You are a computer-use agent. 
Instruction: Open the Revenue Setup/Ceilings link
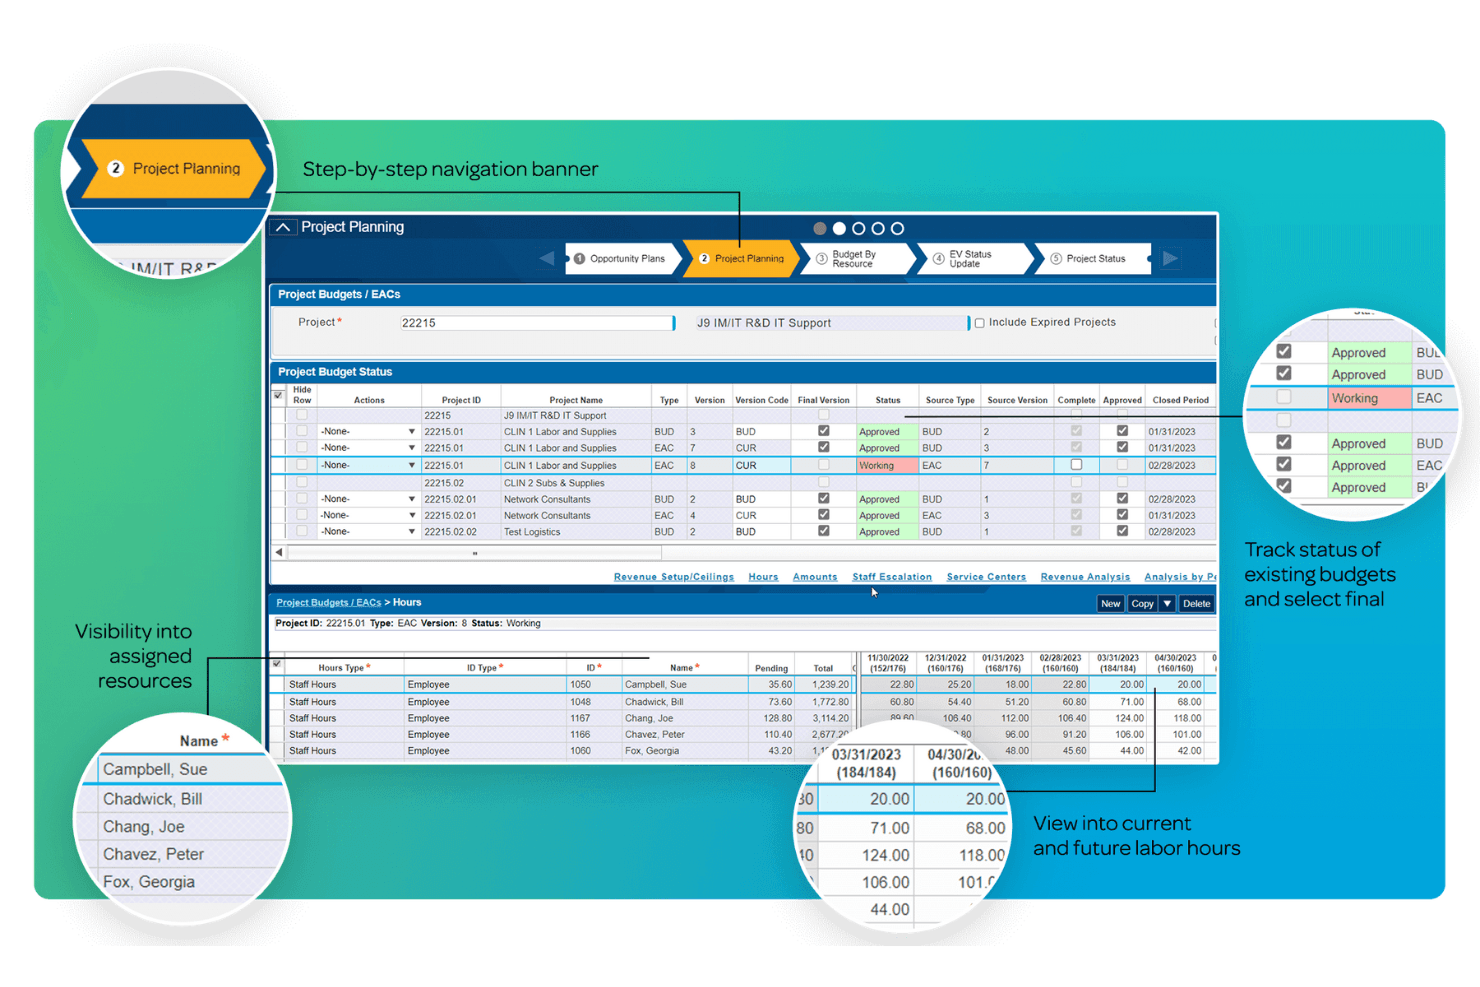click(674, 577)
